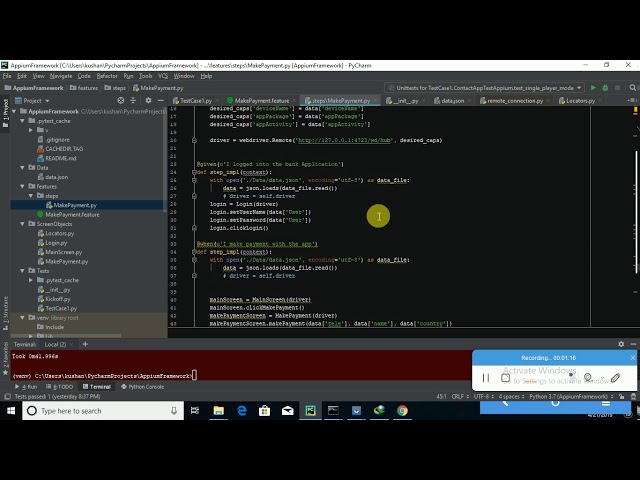The height and width of the screenshot is (480, 640).
Task: Select Login.py in project tree
Action: [56, 243]
